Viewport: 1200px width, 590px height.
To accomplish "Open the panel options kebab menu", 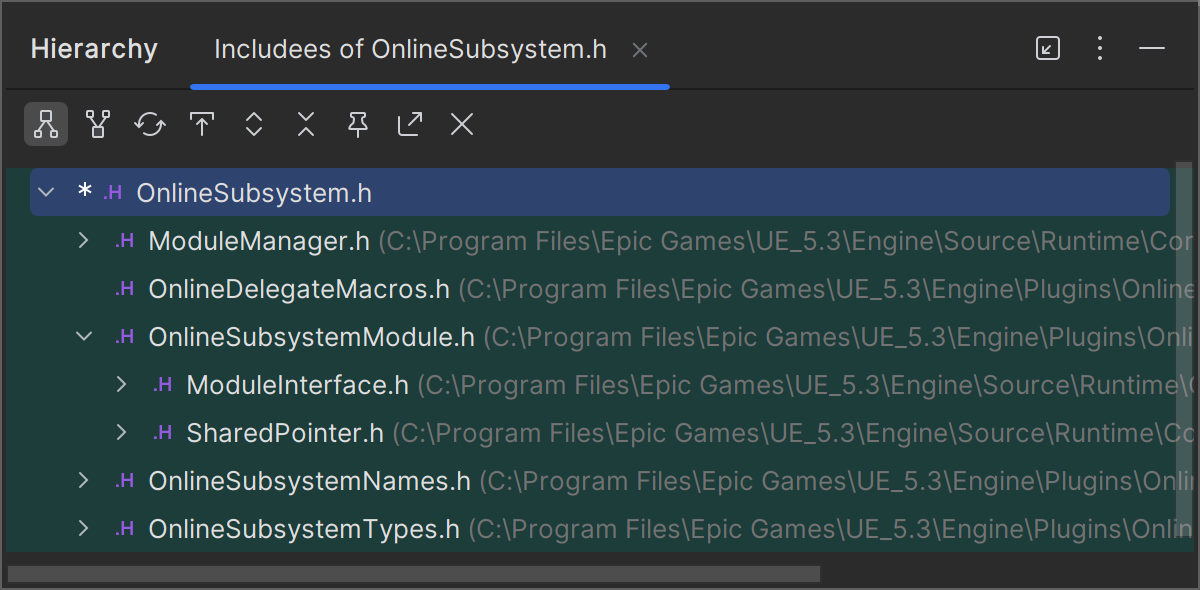I will [x=1100, y=47].
